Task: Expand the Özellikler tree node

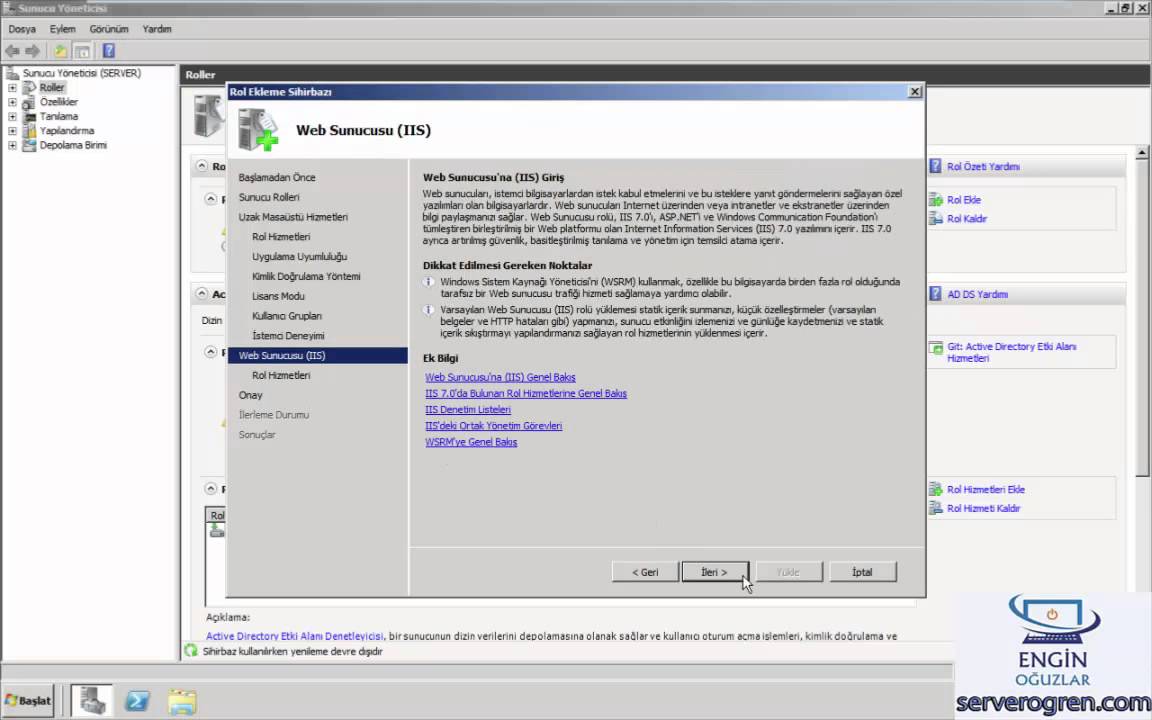Action: 12,102
